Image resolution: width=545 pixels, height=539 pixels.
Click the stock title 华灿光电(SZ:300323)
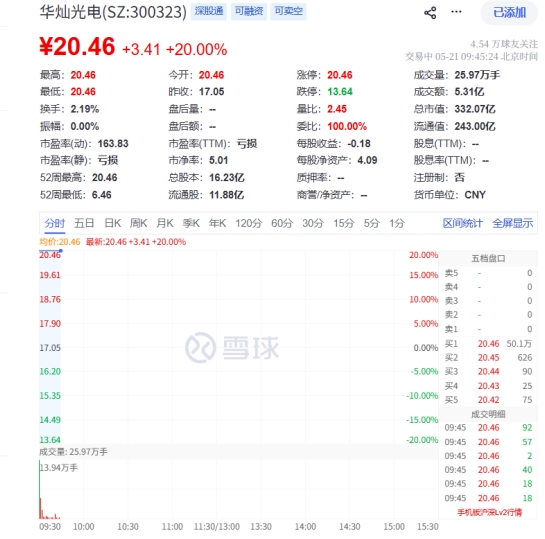tap(113, 12)
